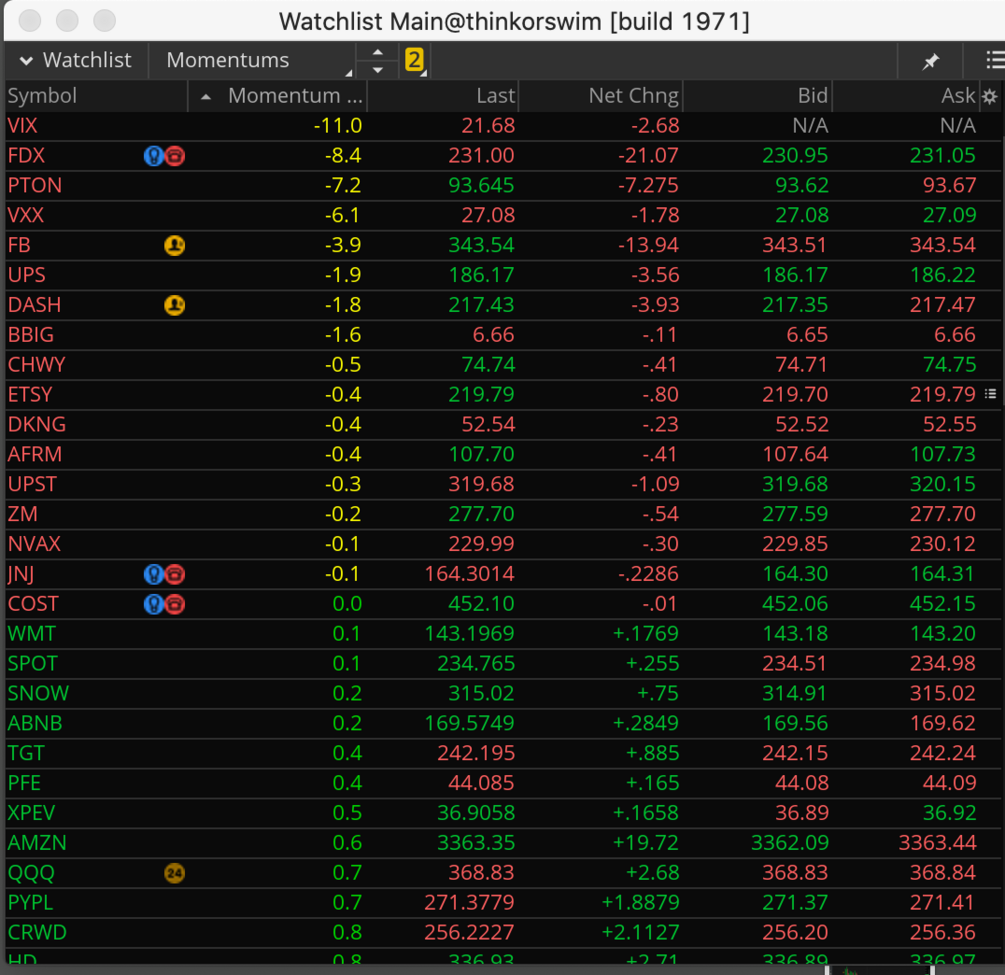Click the red phone icon on FDX row
This screenshot has width=1005, height=975.
click(x=175, y=156)
